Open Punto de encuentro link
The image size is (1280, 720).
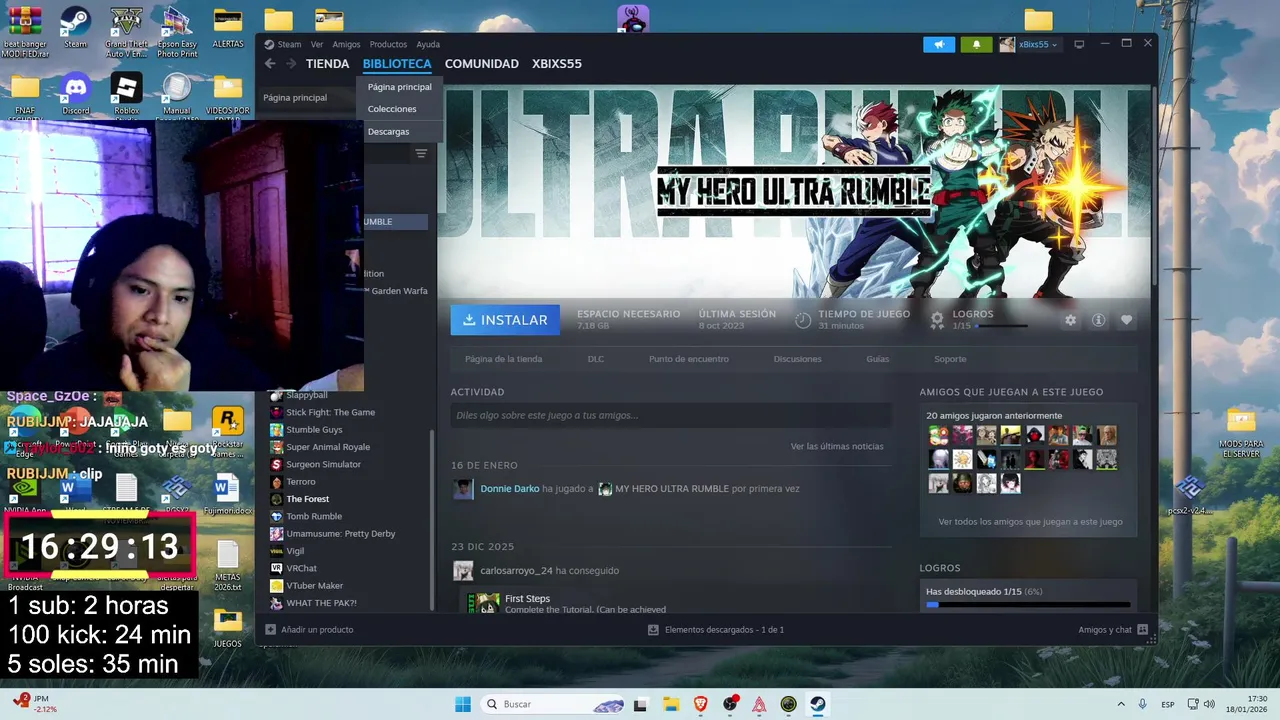point(689,359)
